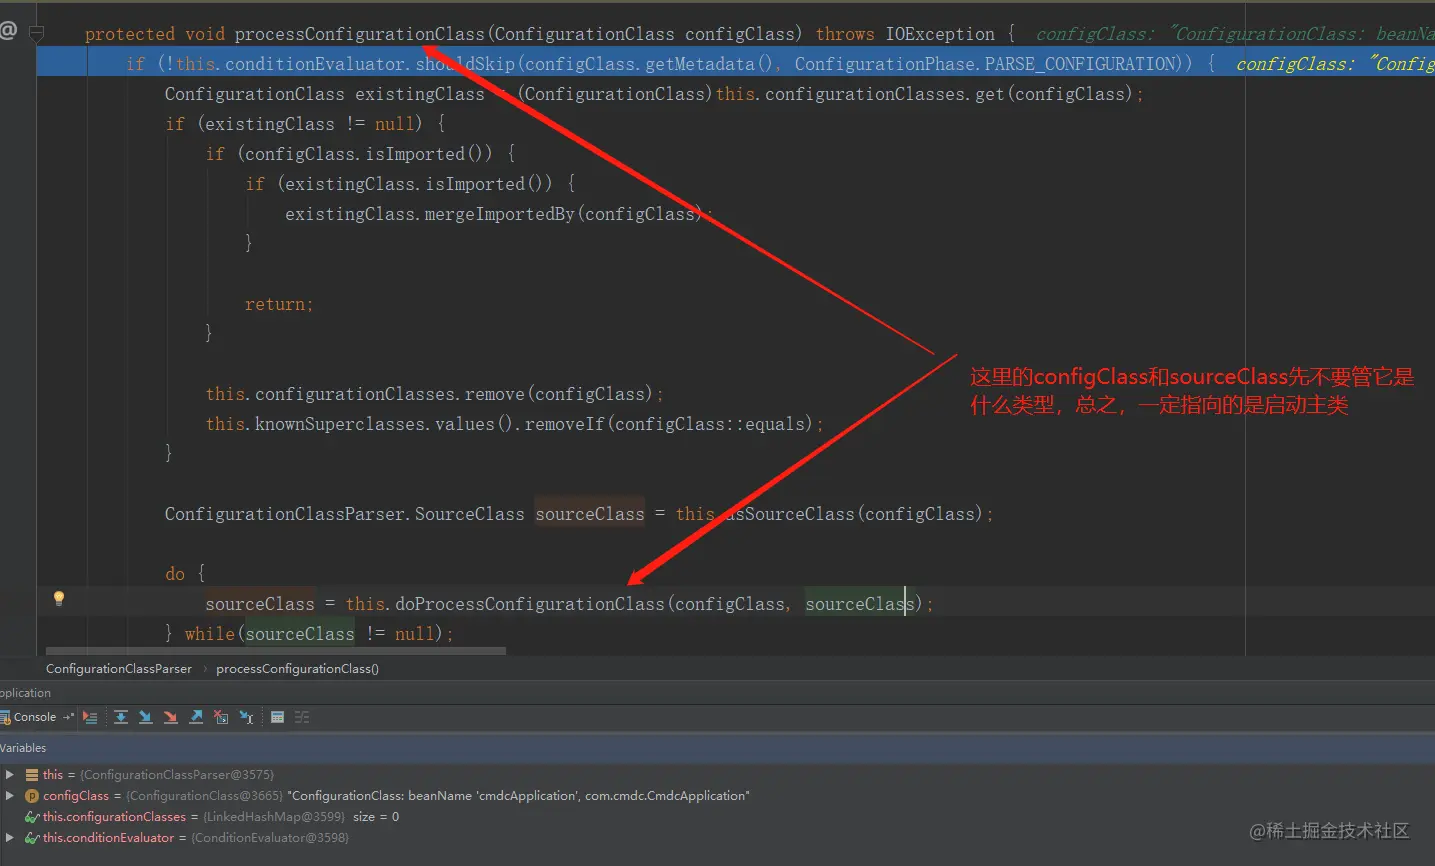Click the Step Out debug icon
This screenshot has height=866, width=1435.
click(x=196, y=717)
